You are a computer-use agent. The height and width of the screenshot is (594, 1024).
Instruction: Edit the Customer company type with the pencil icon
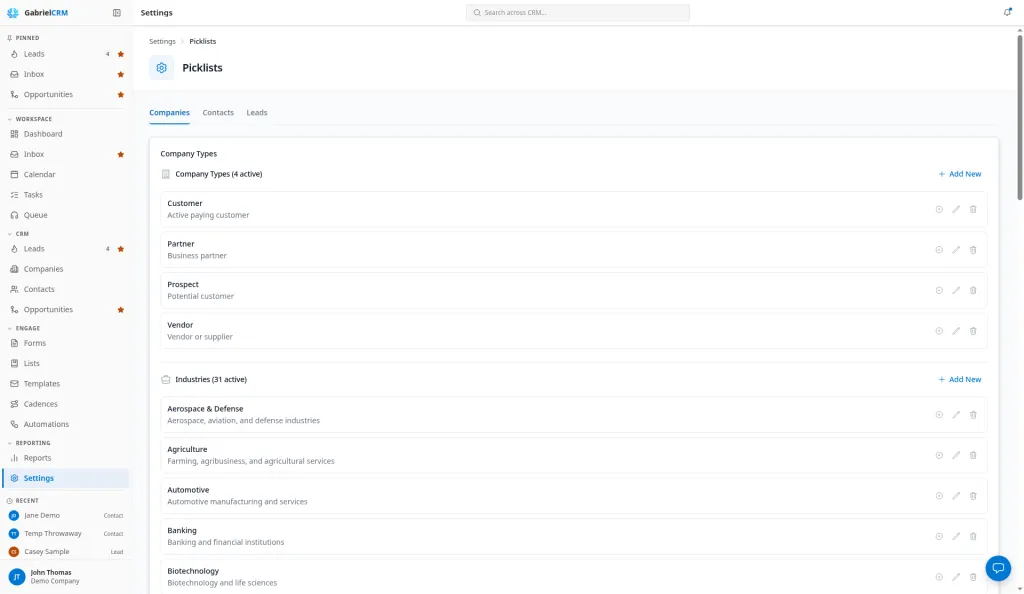pos(956,210)
